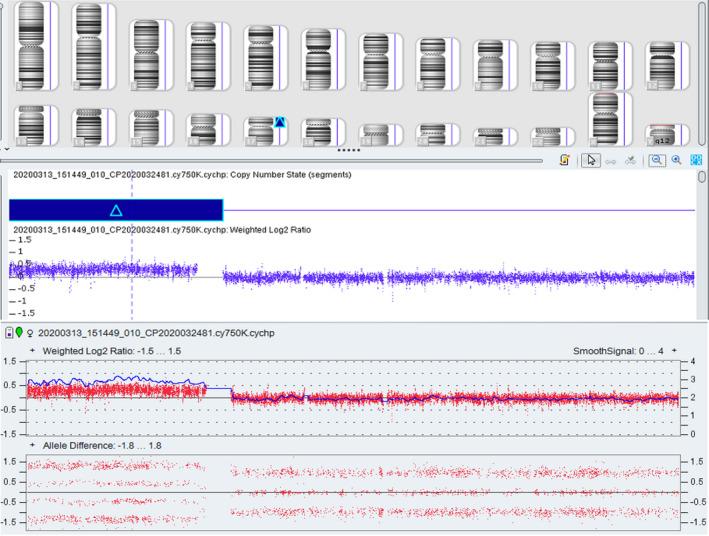Viewport: 709px width, 536px height.
Task: Click the file icon left of green circle
Action: [x=9, y=332]
